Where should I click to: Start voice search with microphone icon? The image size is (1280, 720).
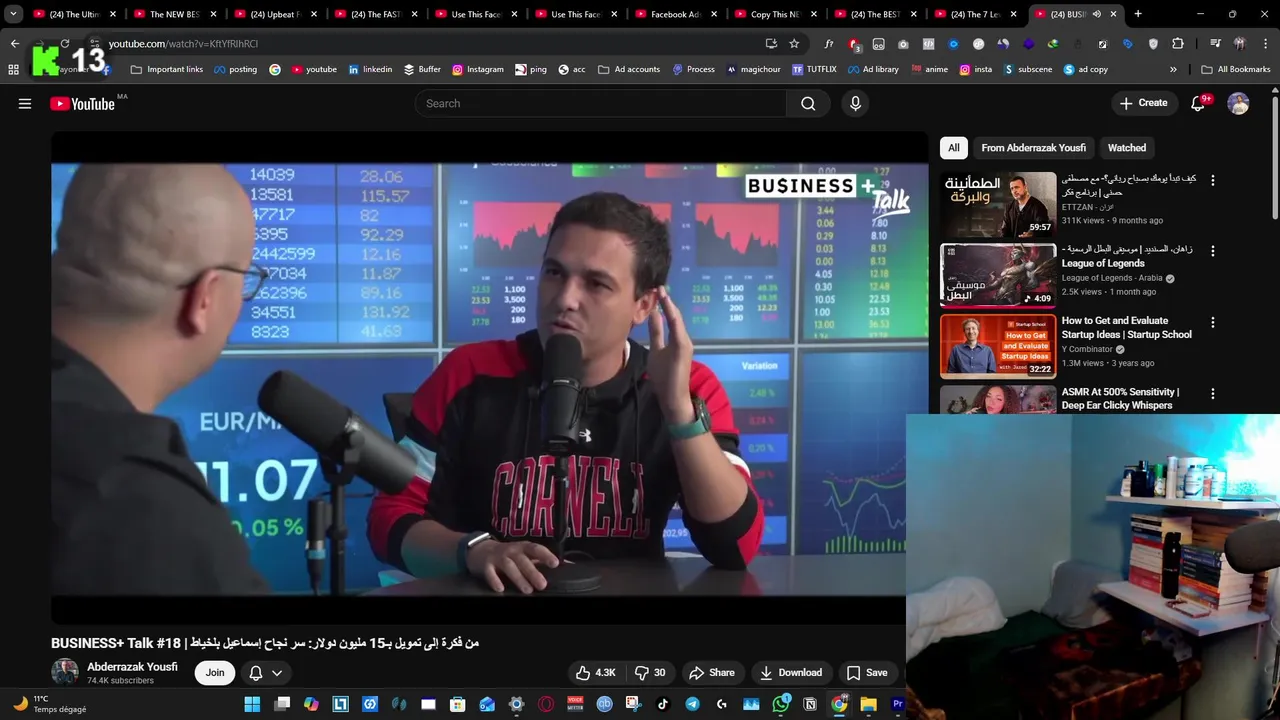(x=855, y=104)
